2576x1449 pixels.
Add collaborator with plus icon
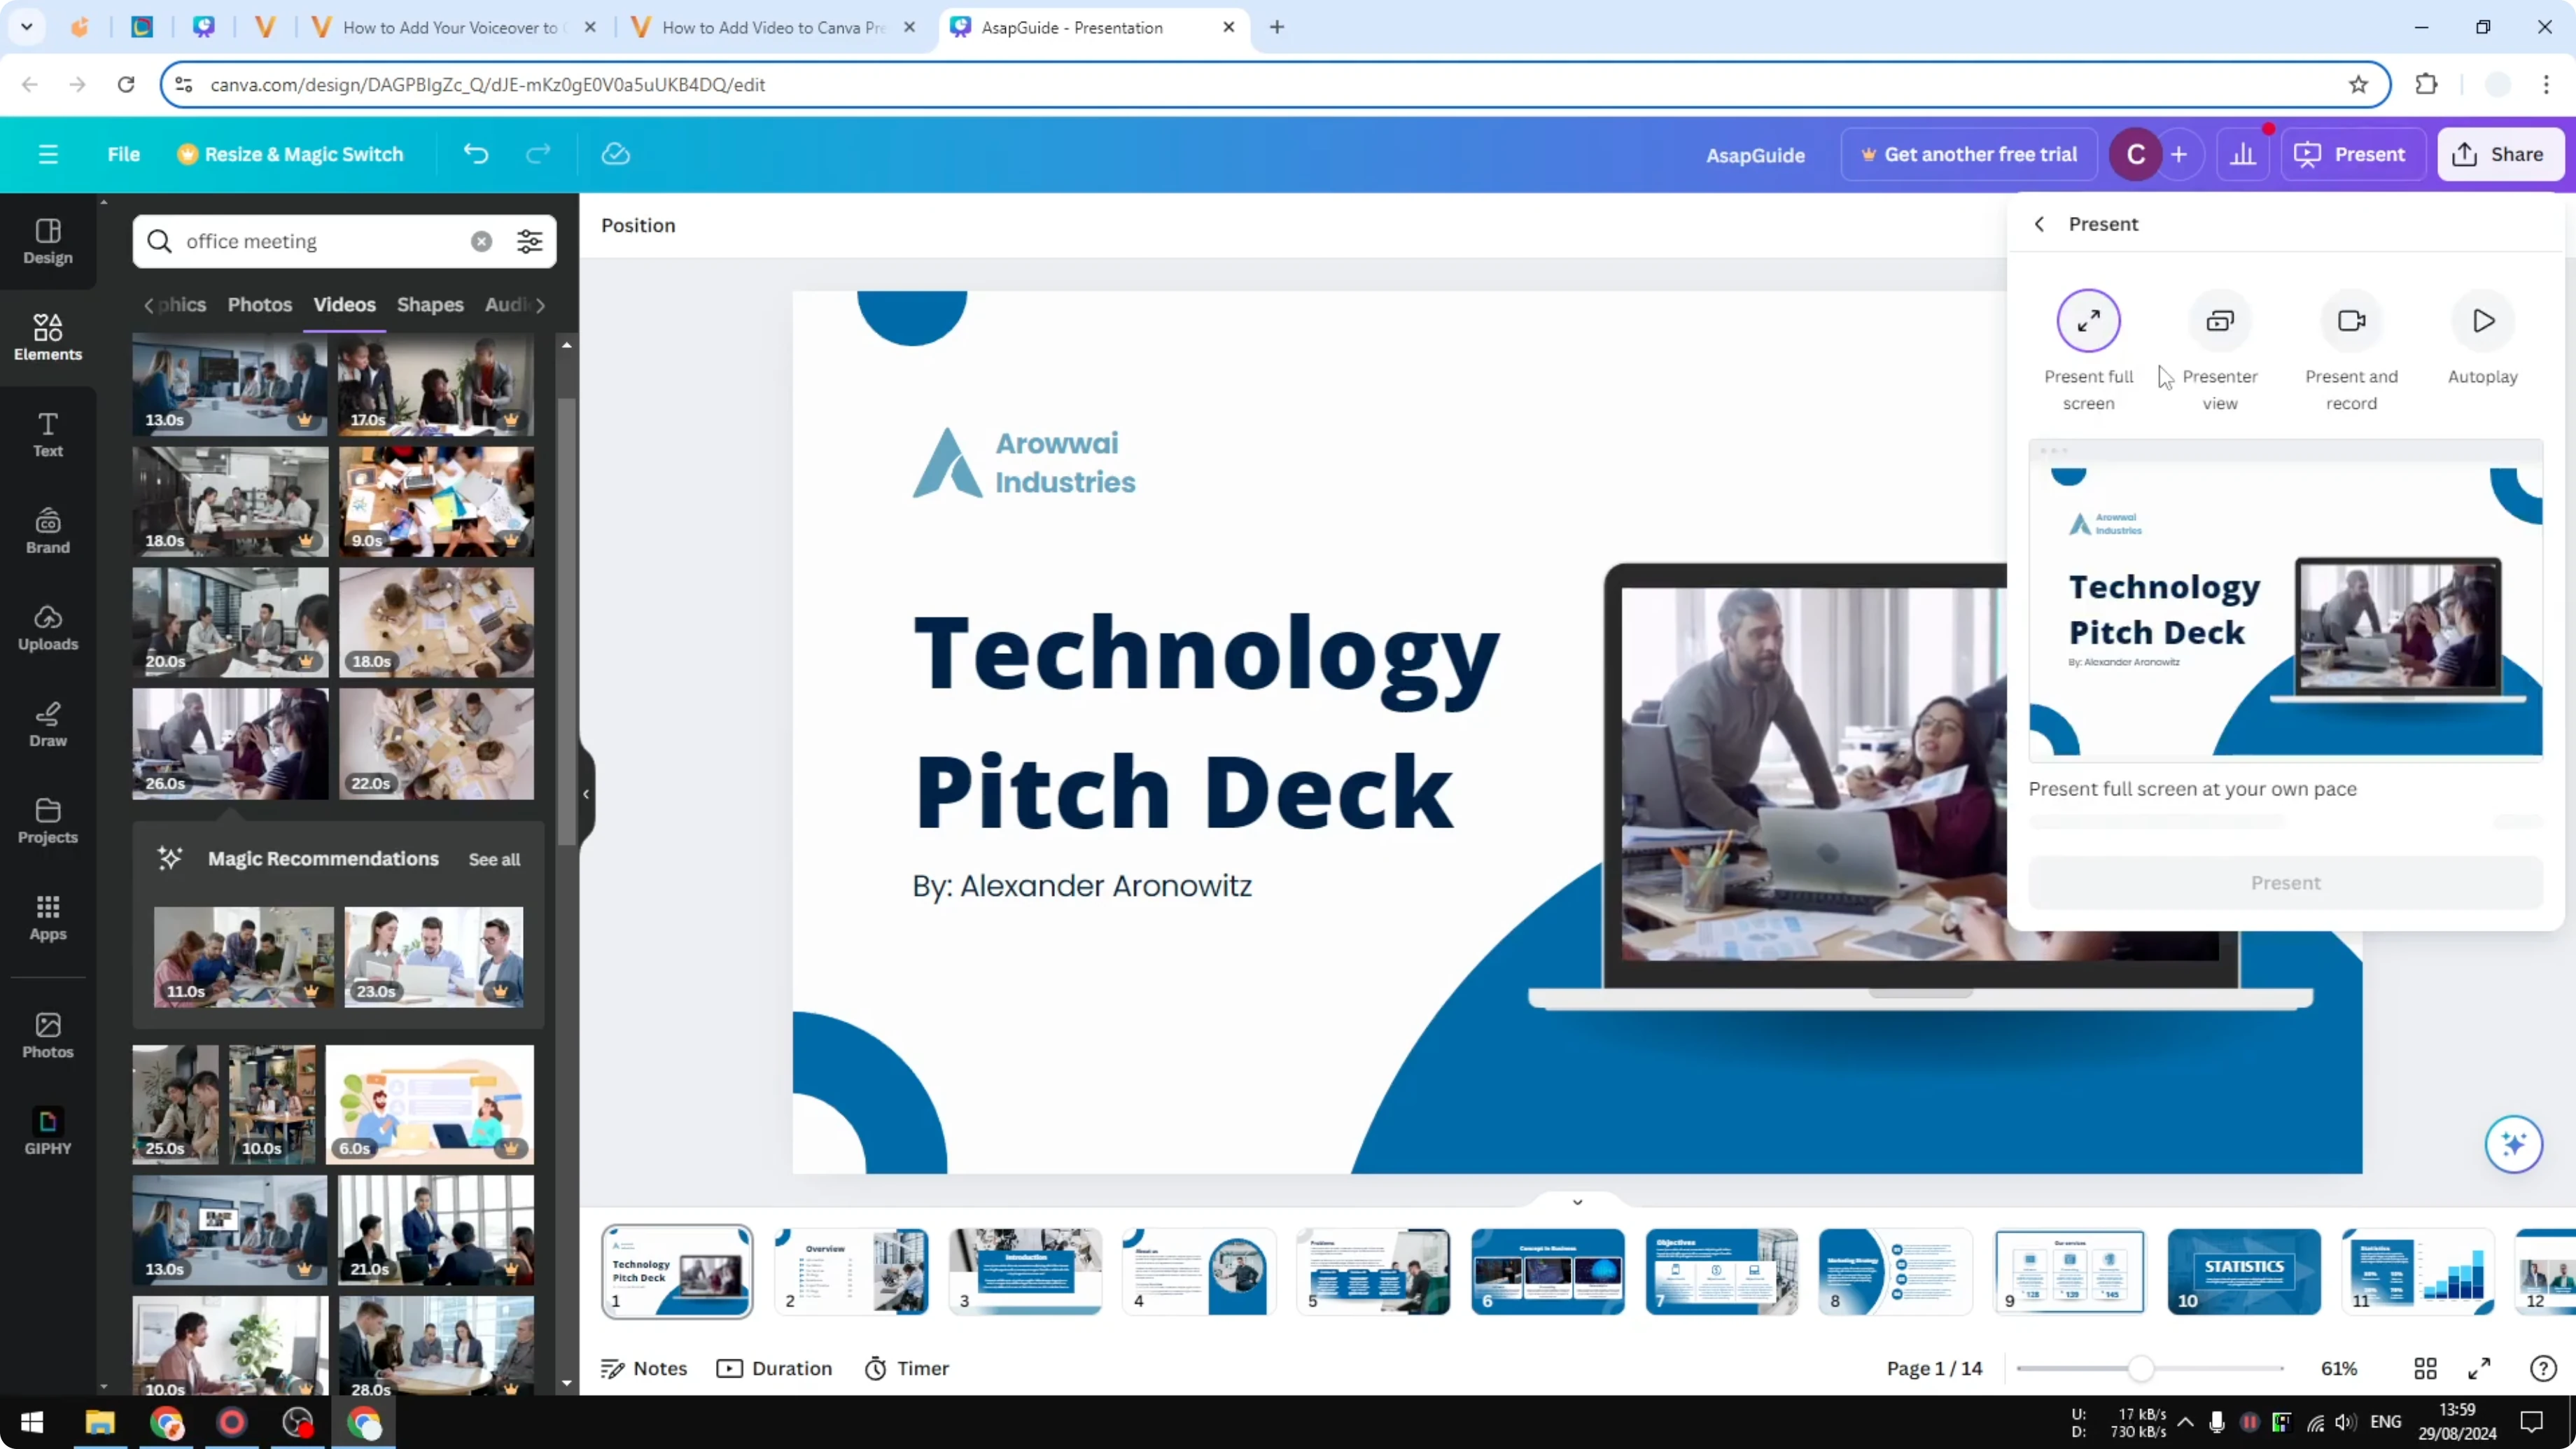pyautogui.click(x=2179, y=154)
